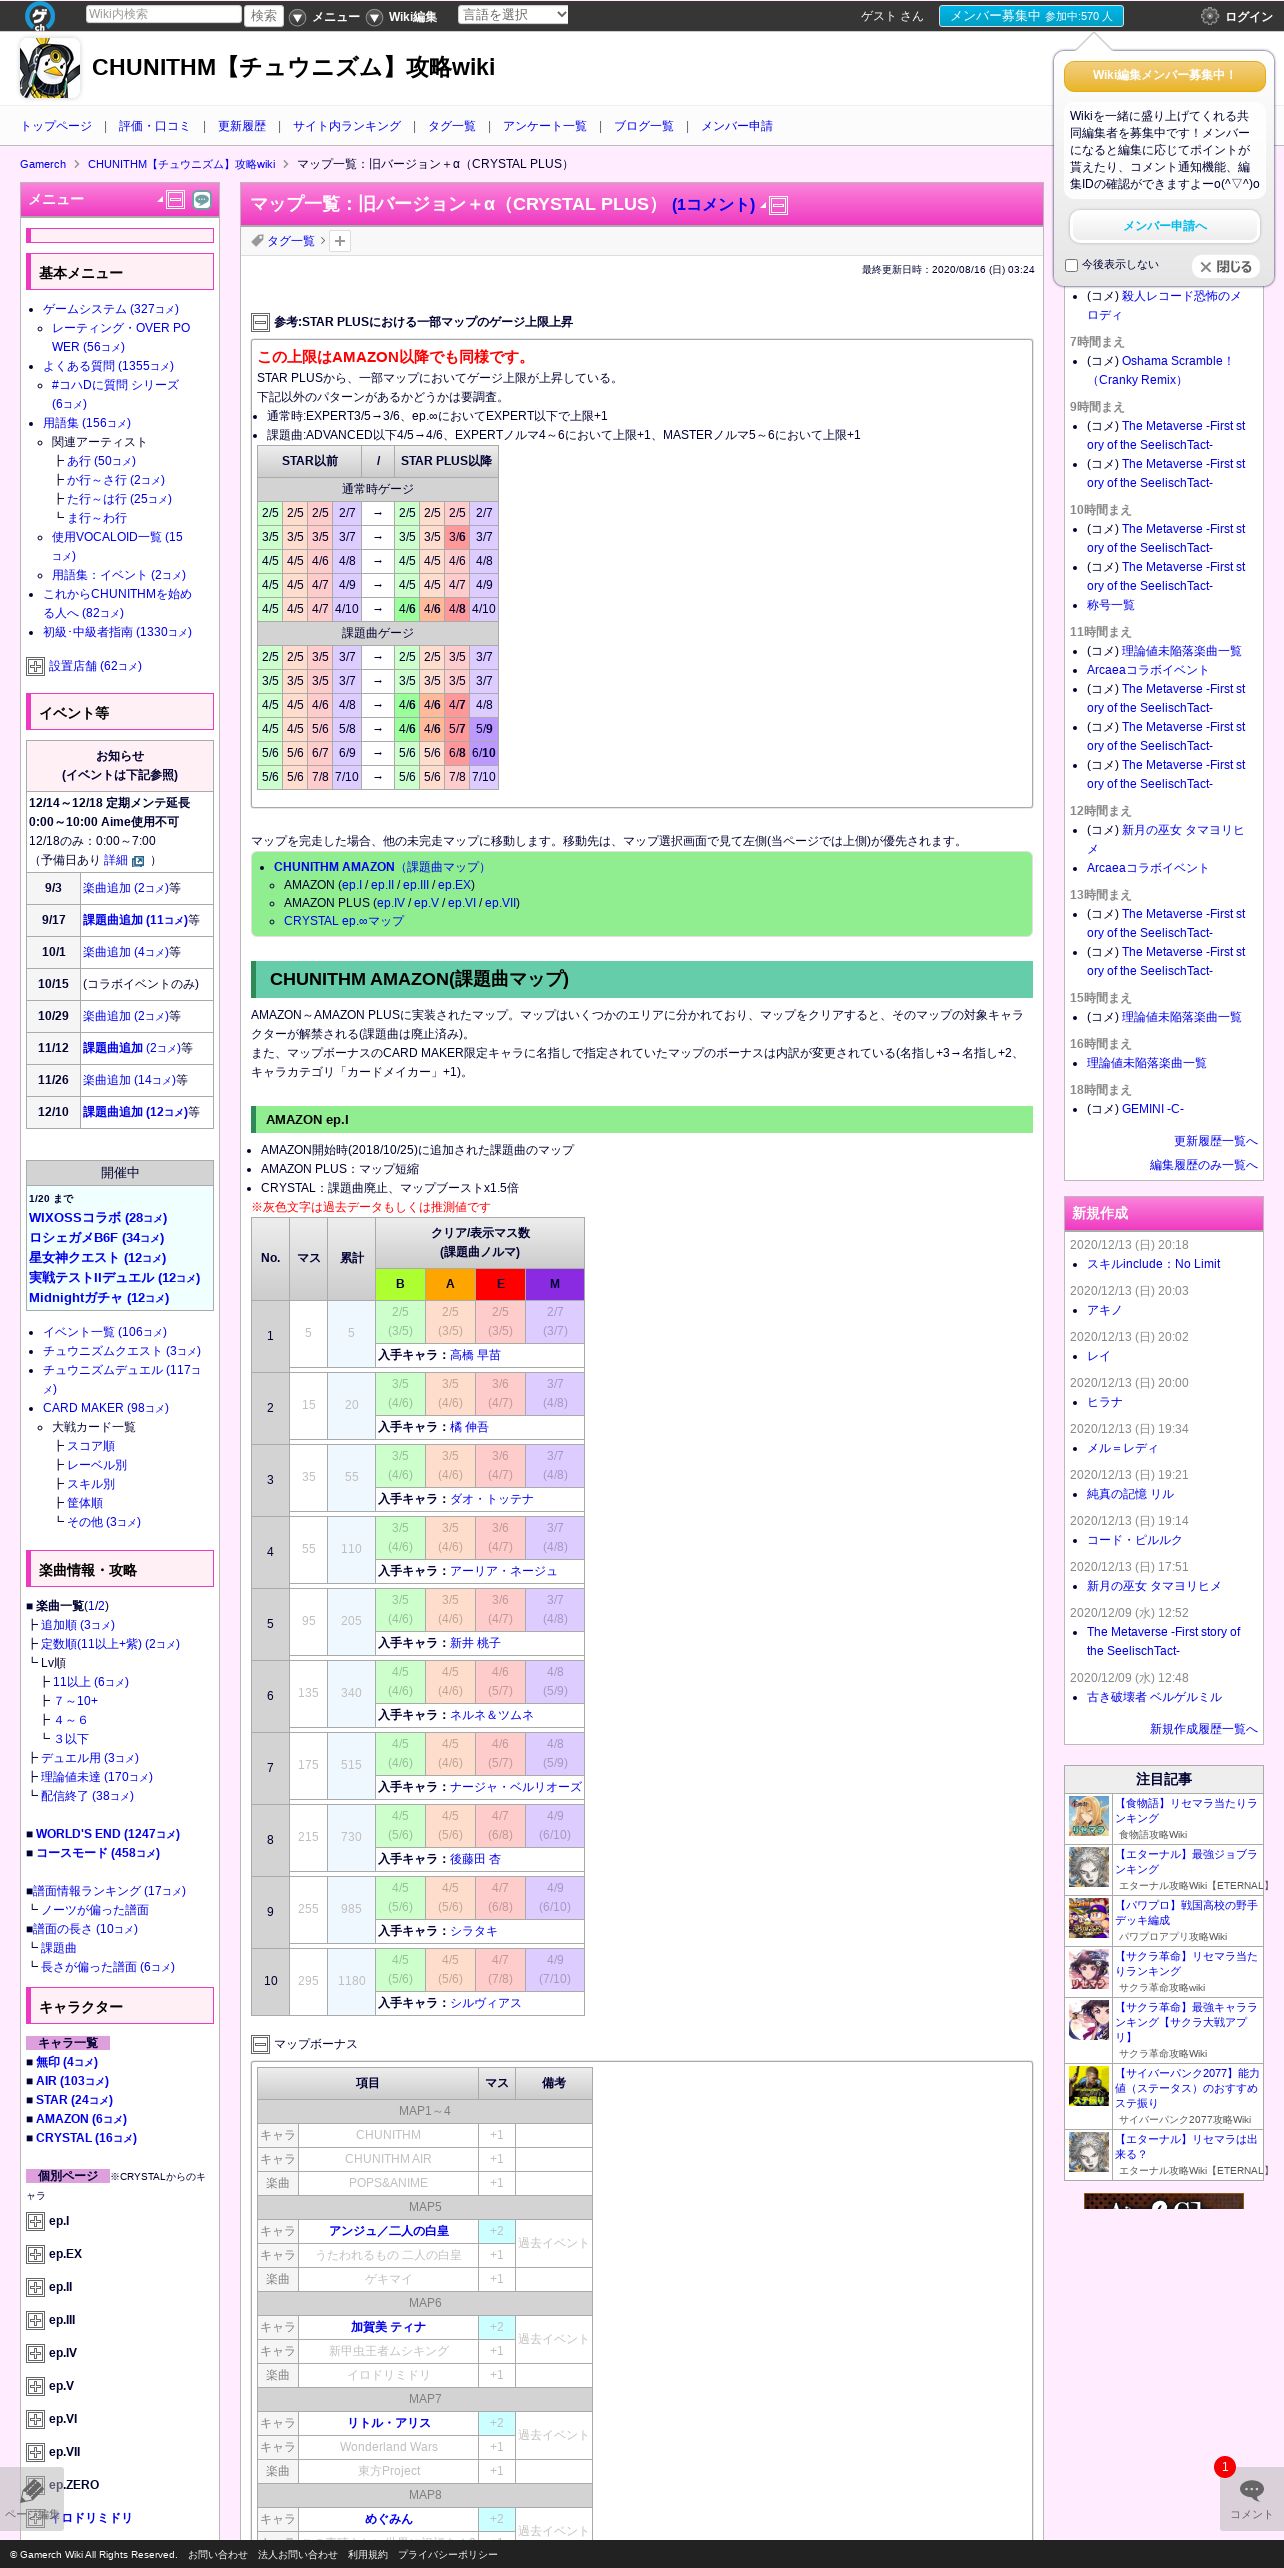Click the ページ編集 pencil icon

[x=32, y=2489]
